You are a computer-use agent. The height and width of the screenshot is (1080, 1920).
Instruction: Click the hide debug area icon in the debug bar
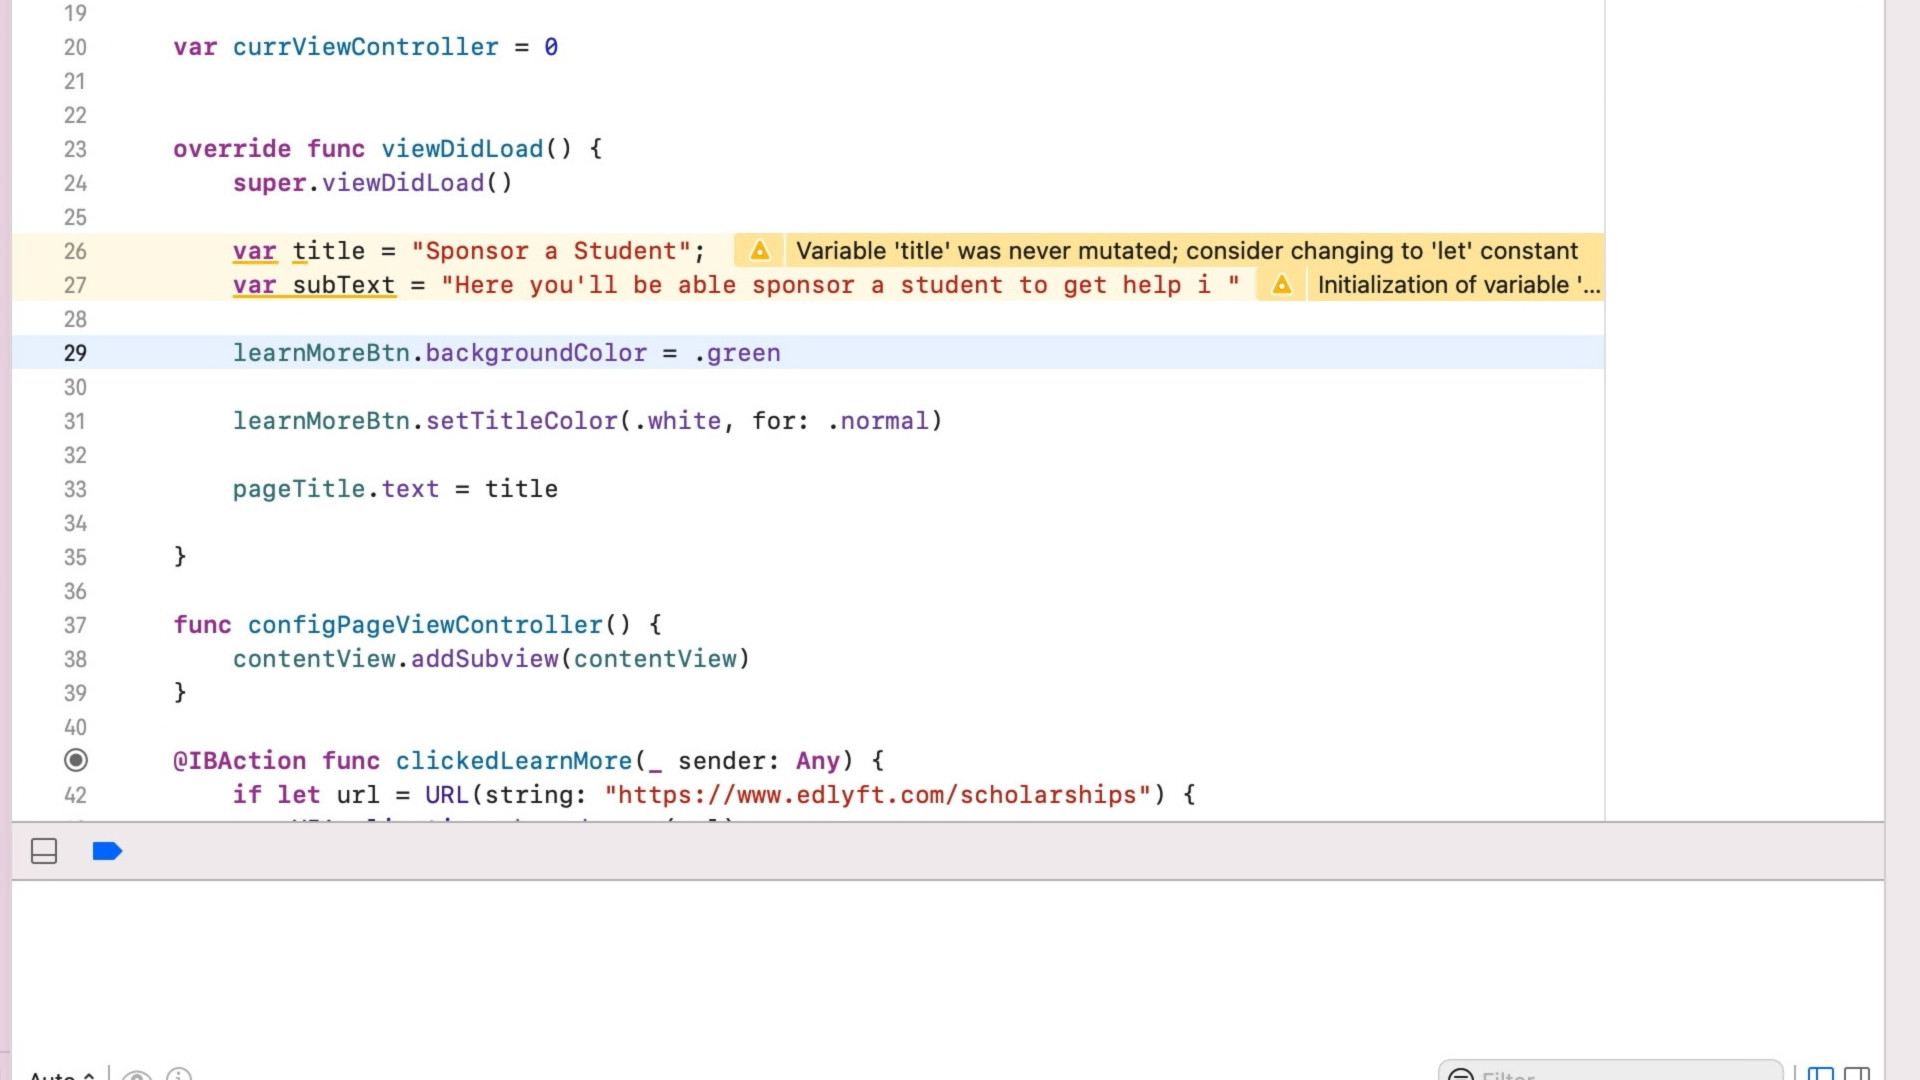tap(44, 851)
